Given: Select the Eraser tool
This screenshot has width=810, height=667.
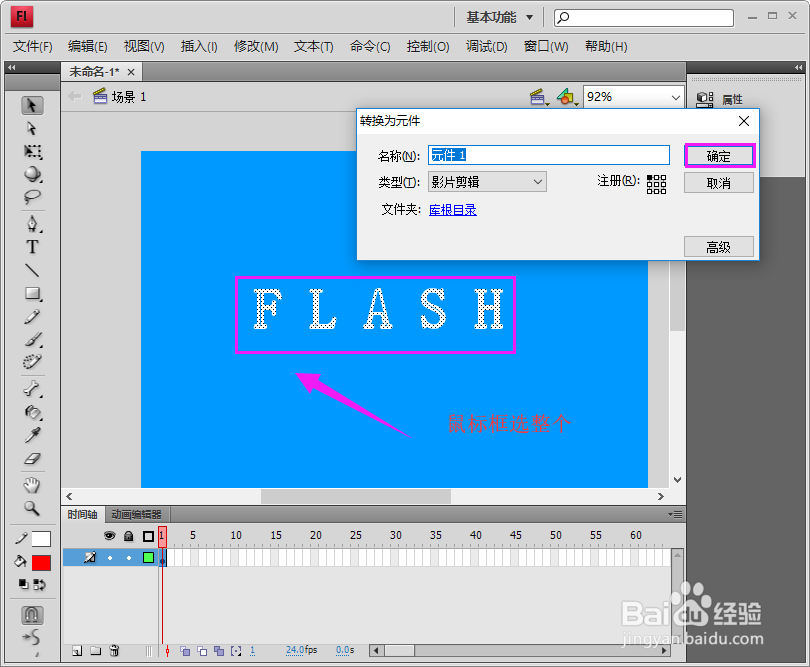Looking at the screenshot, I should click(x=33, y=458).
